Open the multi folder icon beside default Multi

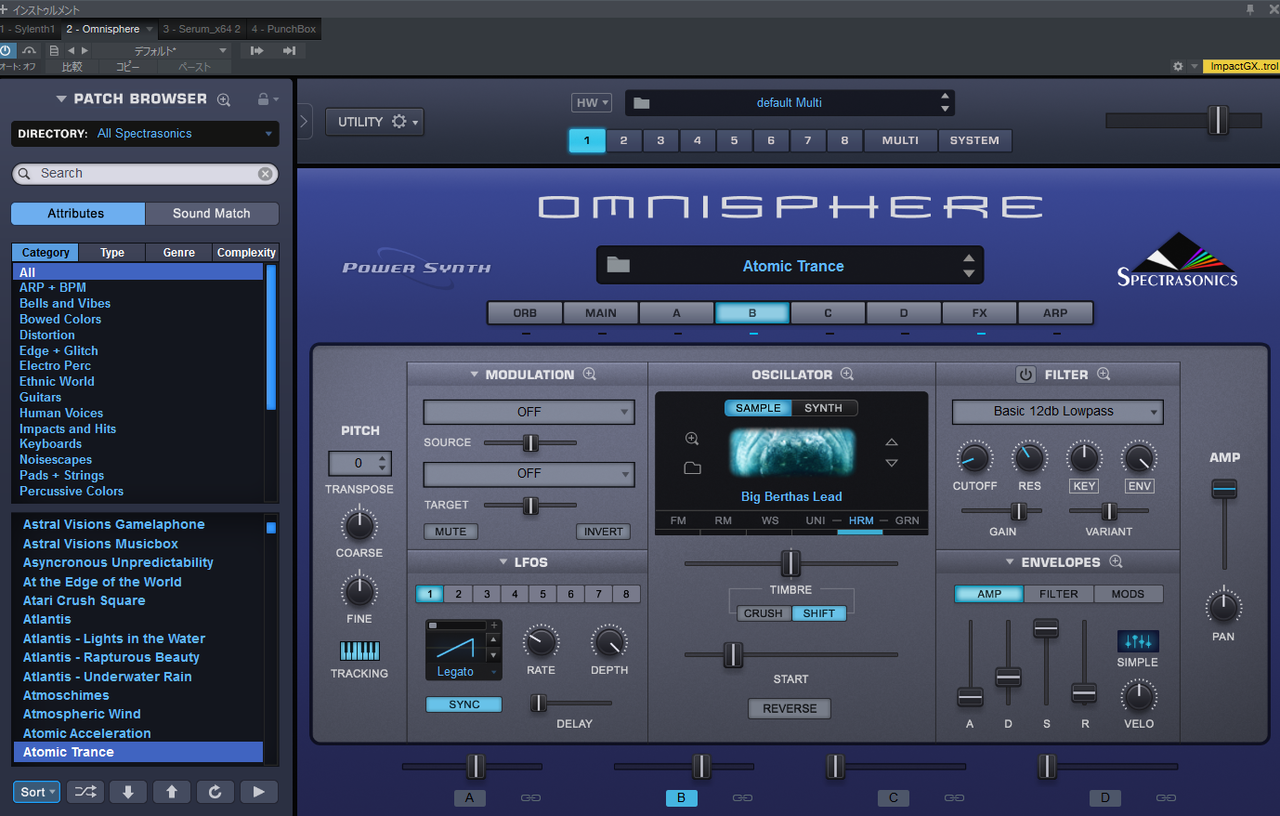point(641,103)
